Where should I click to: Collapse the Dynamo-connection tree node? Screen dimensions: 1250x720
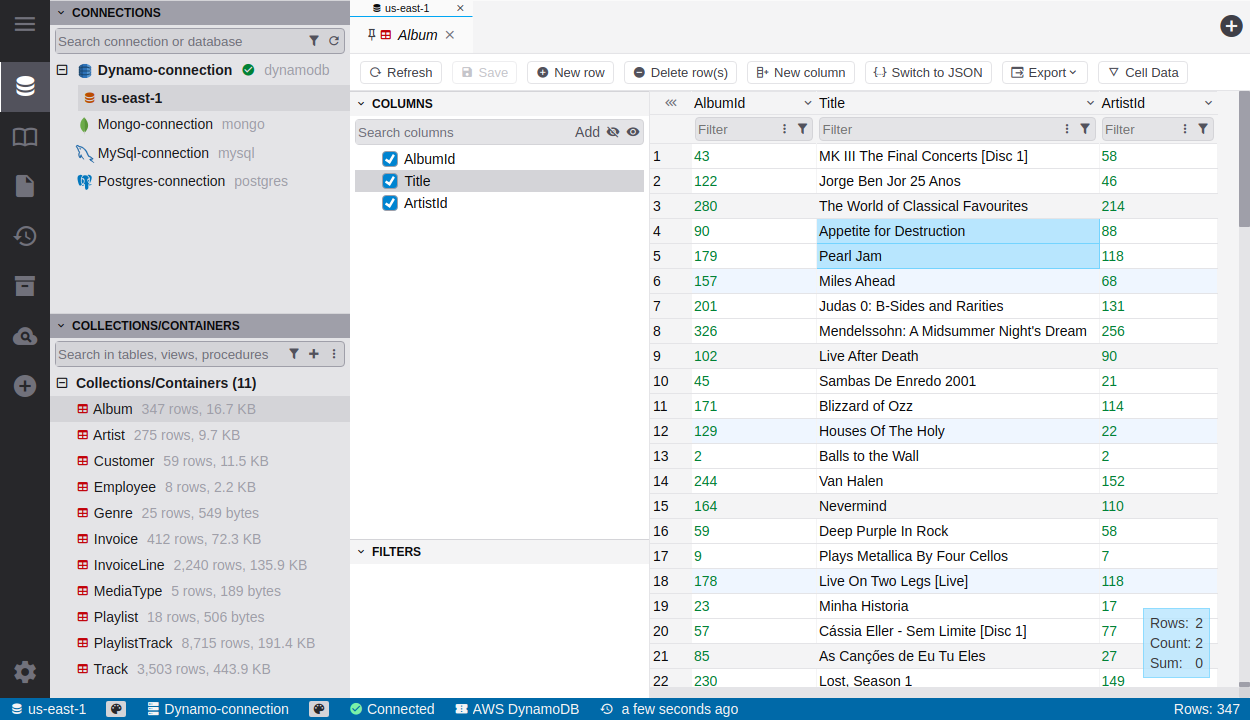(x=62, y=70)
